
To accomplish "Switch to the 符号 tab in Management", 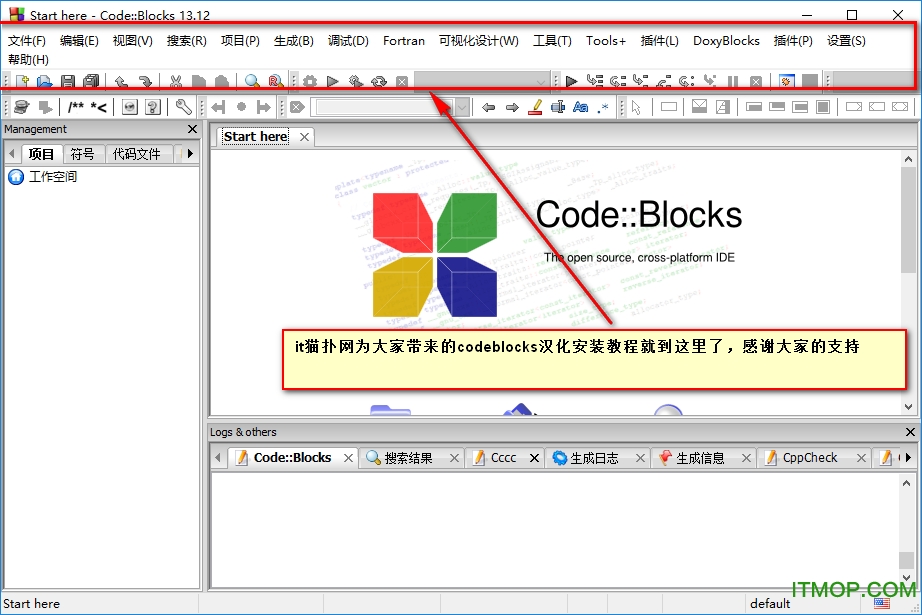I will coord(83,153).
